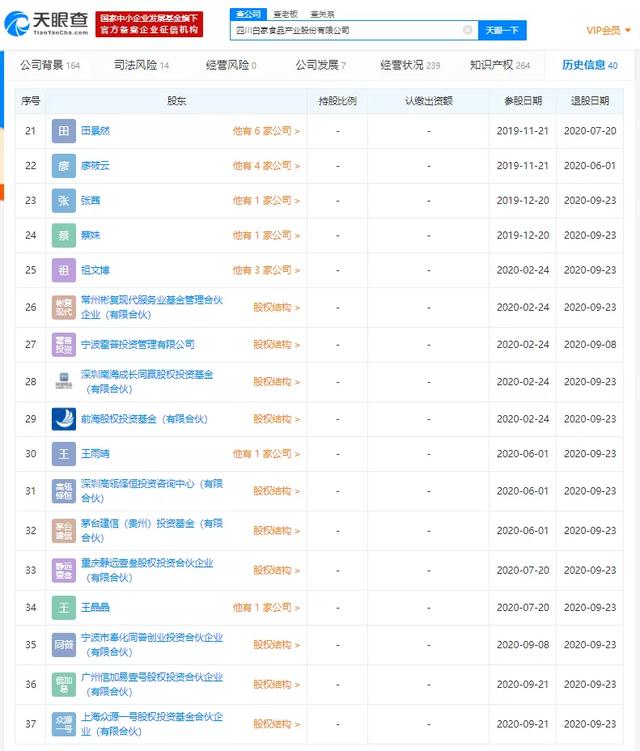640x751 pixels.
Task: Open 宁波馨蓉投资管理有限公司 link
Action: [x=137, y=344]
